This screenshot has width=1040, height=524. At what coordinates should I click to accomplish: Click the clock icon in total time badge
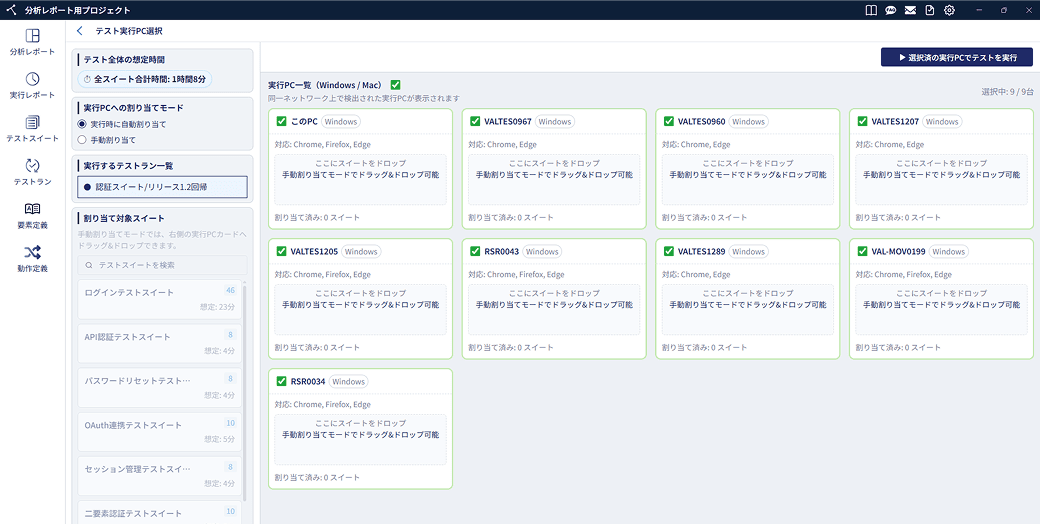coord(87,79)
